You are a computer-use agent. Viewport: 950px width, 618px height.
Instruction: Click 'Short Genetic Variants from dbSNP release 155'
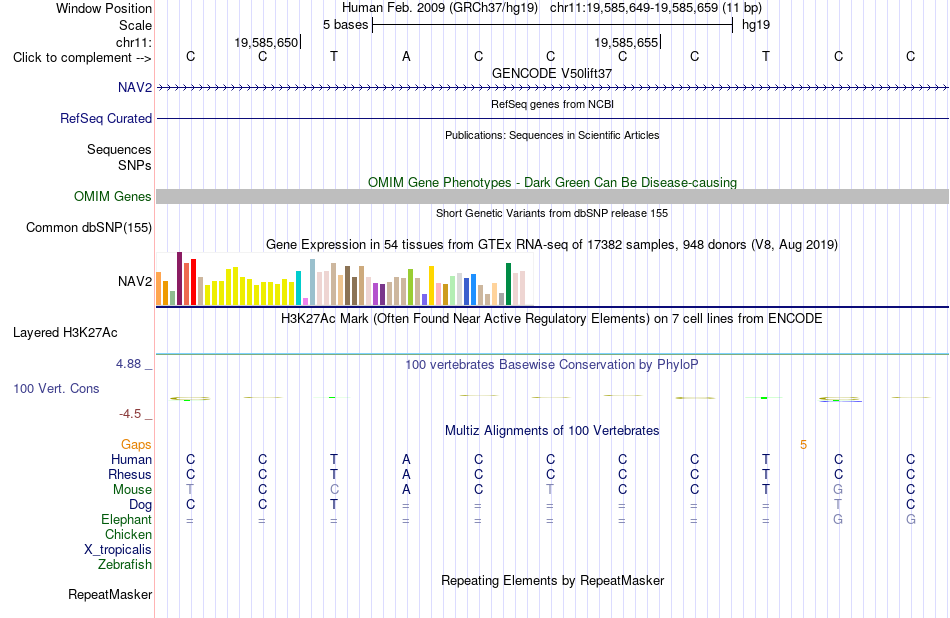(552, 213)
